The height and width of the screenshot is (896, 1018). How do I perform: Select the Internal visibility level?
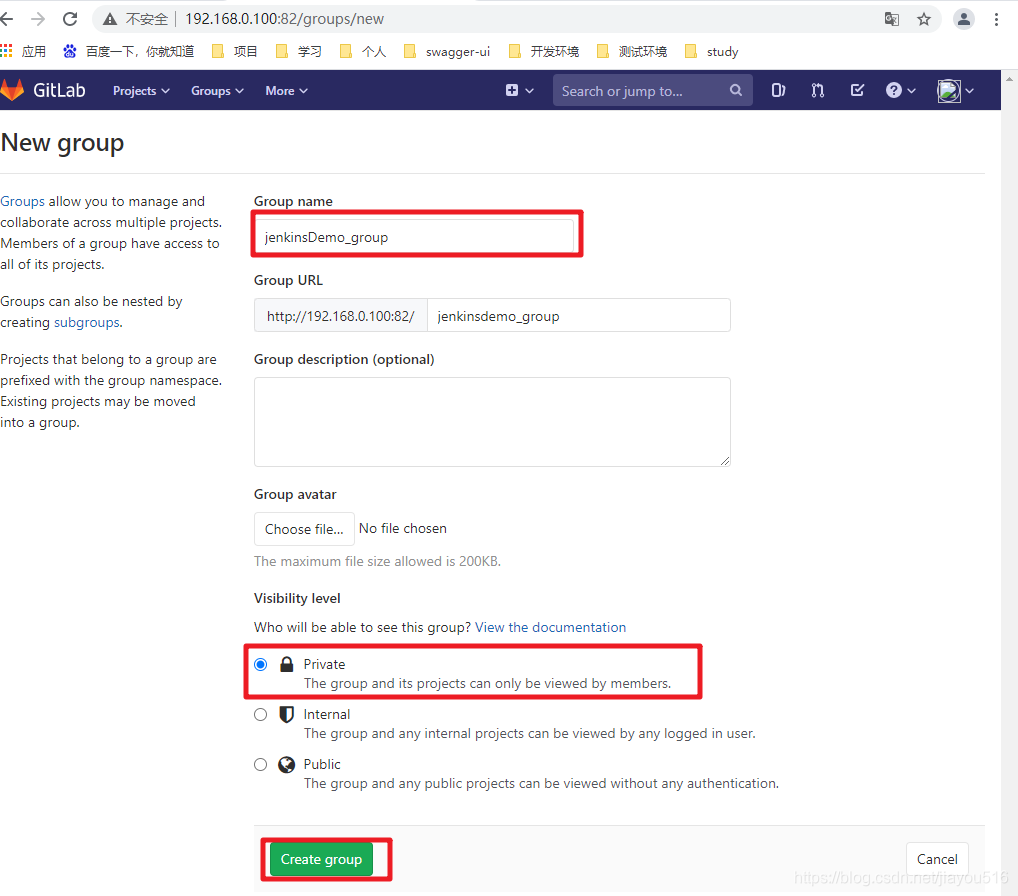[260, 714]
